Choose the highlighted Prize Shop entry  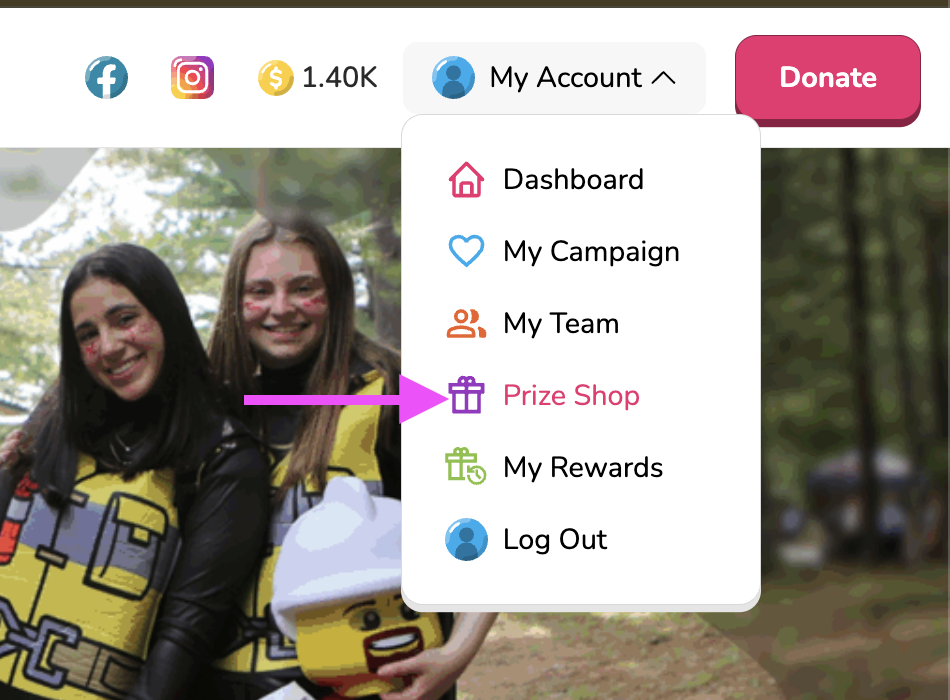(x=571, y=395)
